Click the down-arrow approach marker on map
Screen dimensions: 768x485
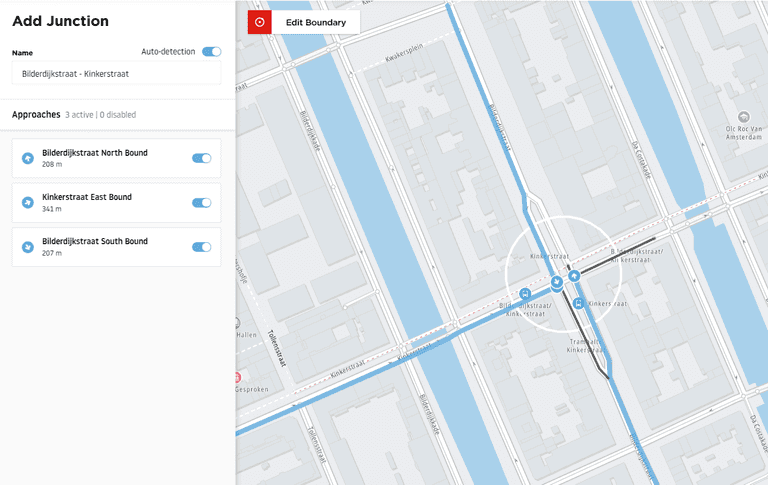[556, 283]
